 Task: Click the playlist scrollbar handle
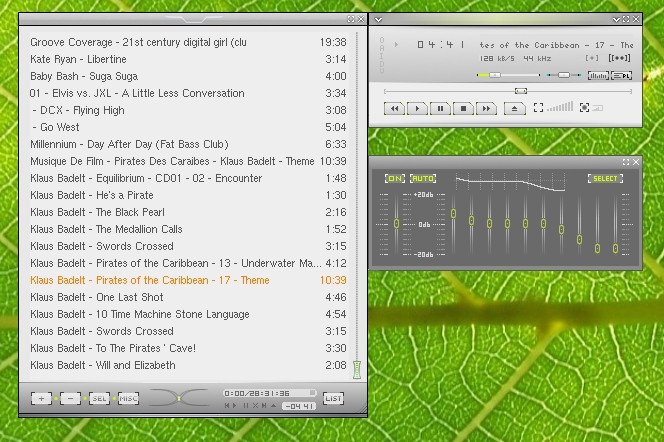pos(357,370)
